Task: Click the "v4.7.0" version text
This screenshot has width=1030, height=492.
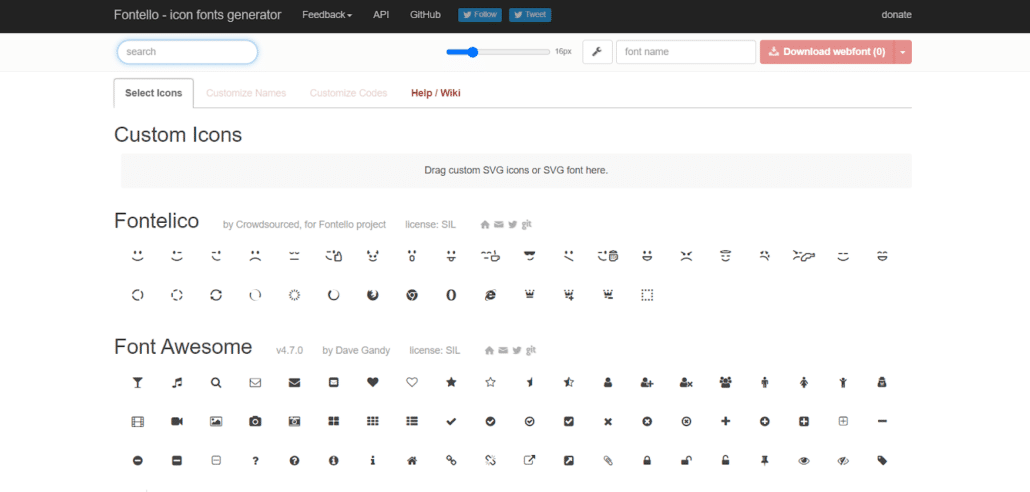Action: 290,351
